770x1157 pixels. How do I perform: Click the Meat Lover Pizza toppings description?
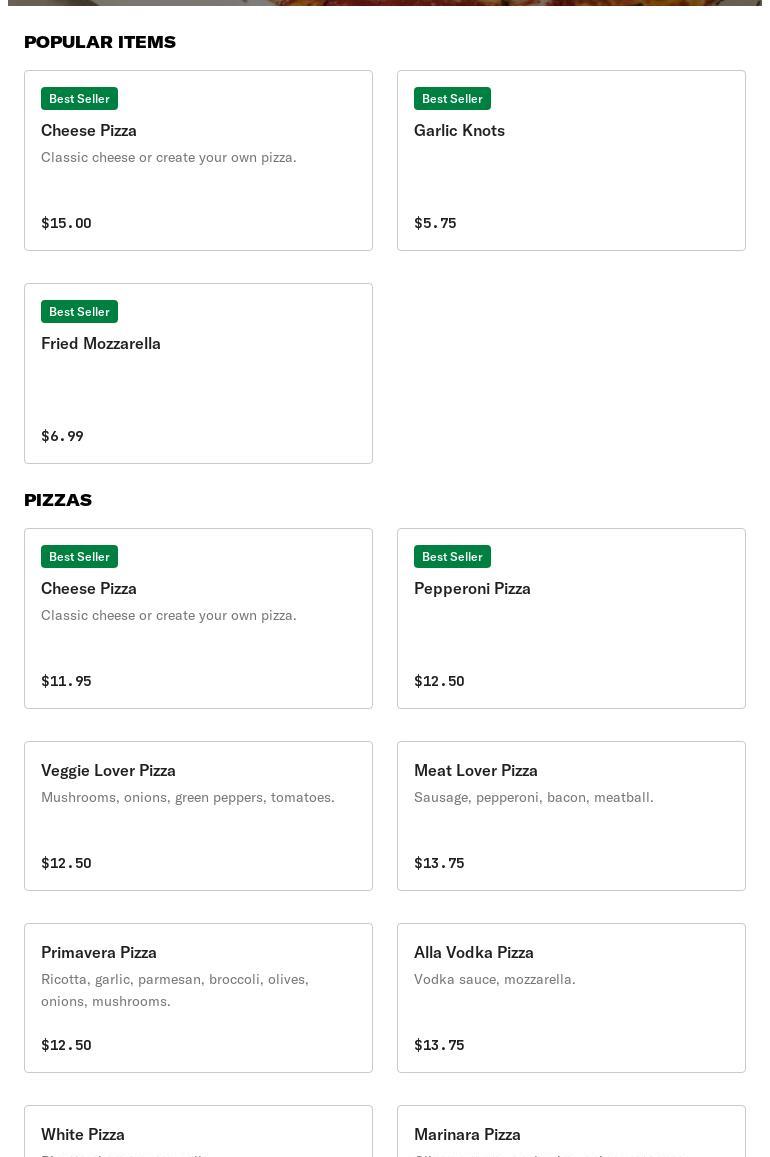click(533, 797)
